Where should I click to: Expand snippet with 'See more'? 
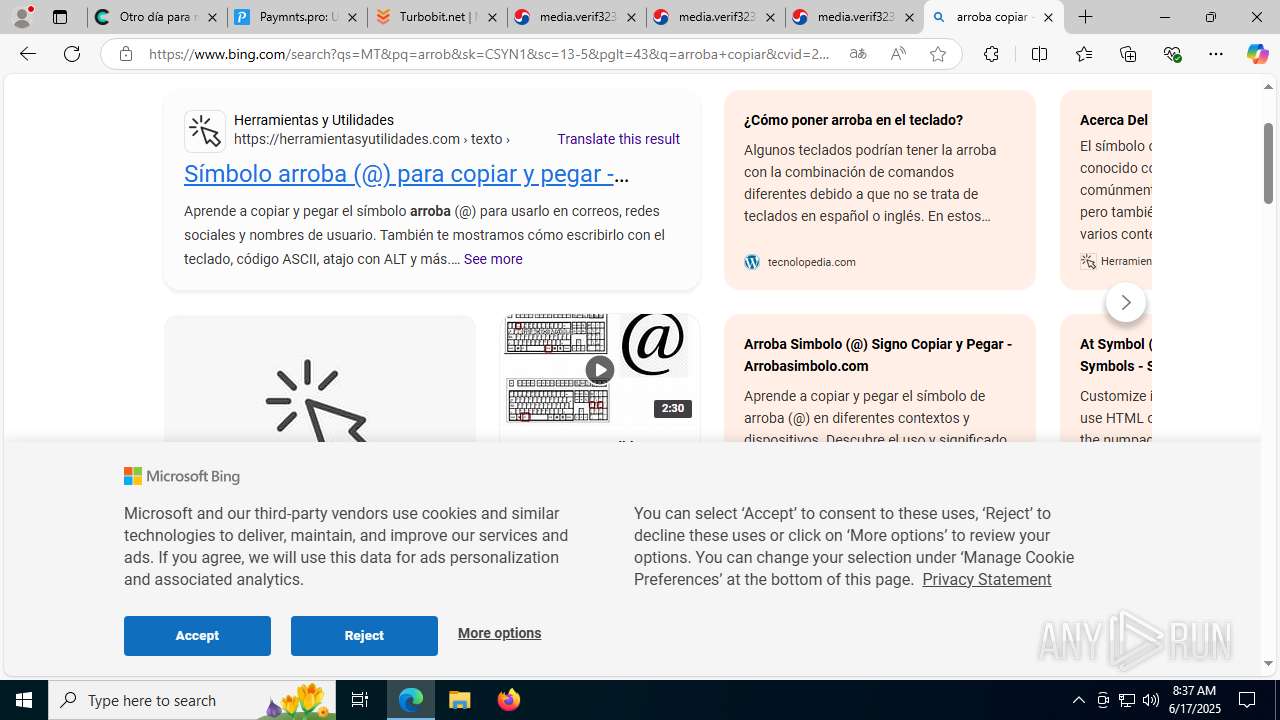tap(492, 259)
